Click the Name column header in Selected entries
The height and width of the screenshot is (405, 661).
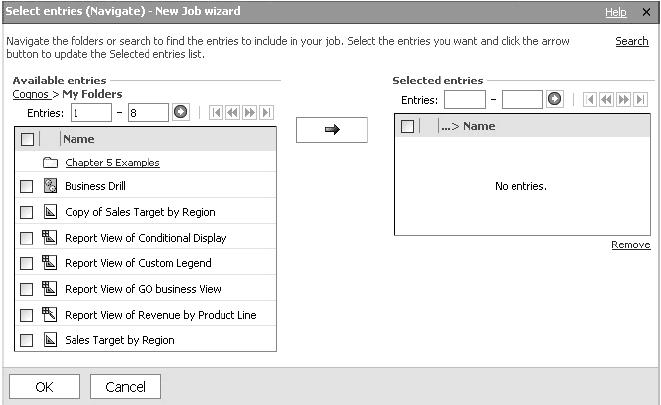click(479, 126)
